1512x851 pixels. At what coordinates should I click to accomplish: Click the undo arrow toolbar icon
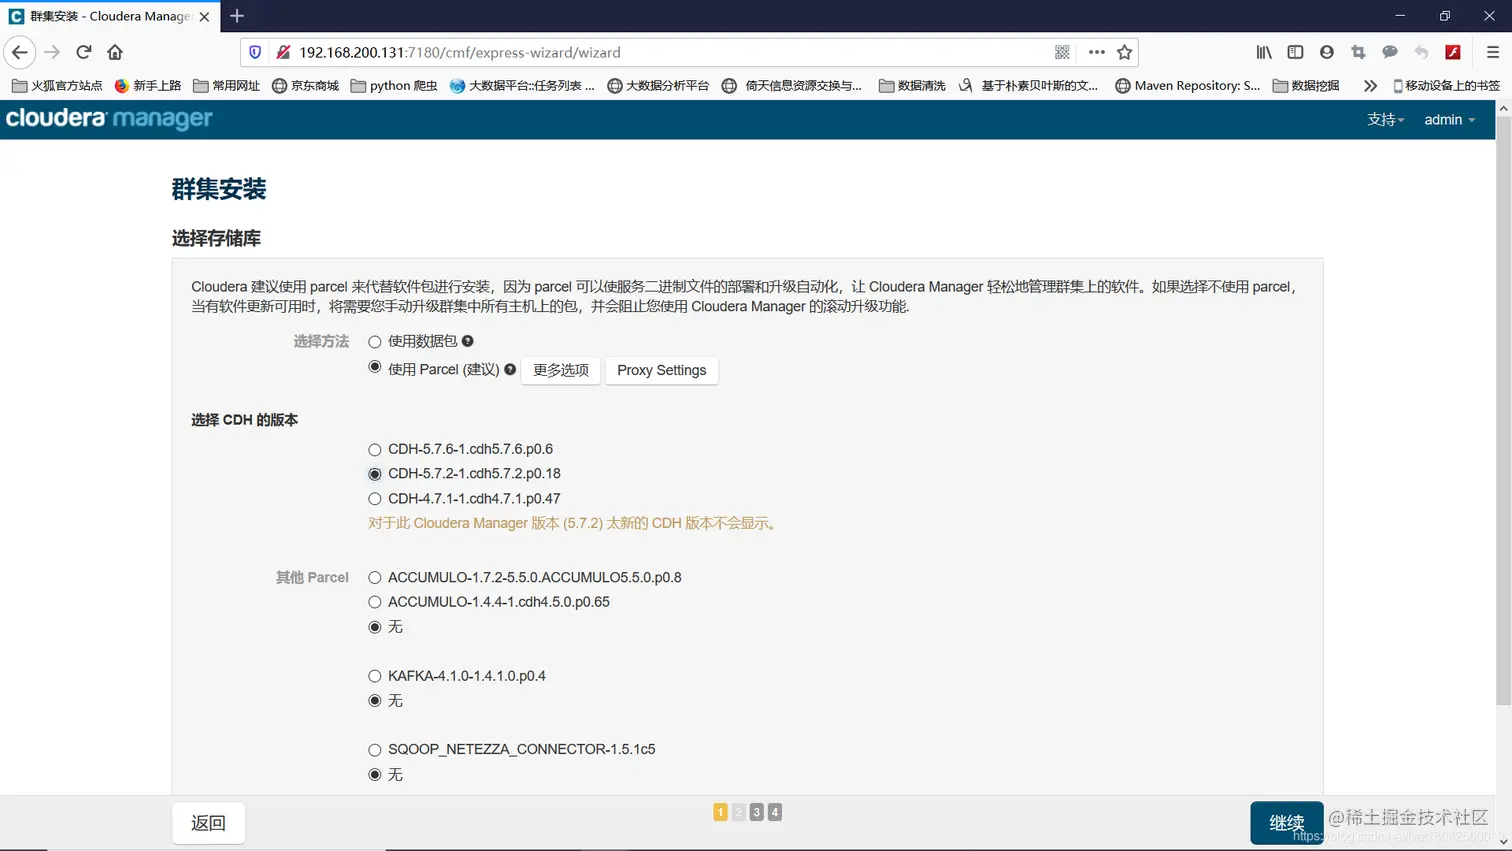[1421, 52]
